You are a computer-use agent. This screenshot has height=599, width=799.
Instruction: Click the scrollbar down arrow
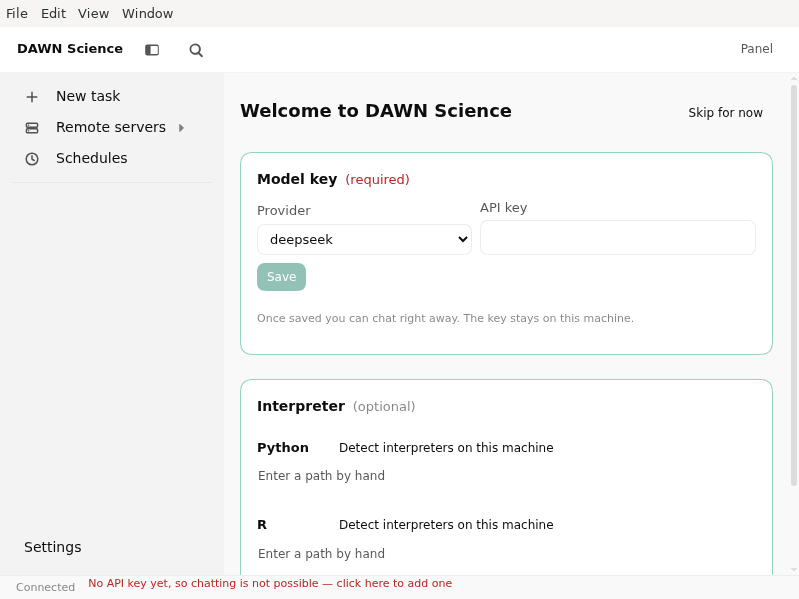[794, 569]
